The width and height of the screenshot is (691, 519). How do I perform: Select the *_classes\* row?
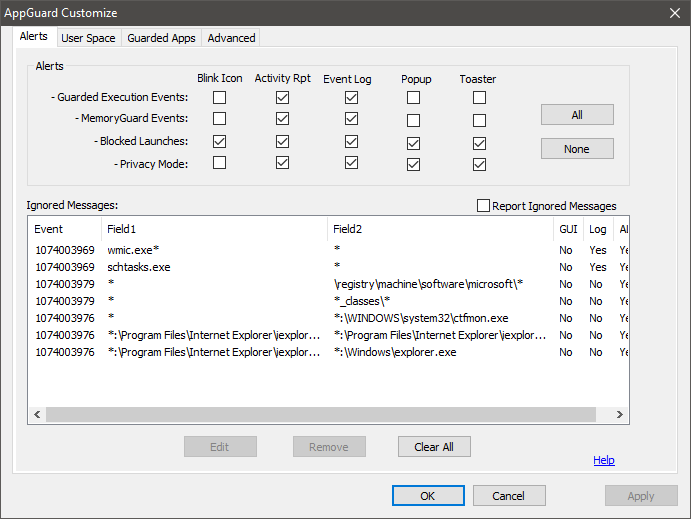pyautogui.click(x=329, y=301)
